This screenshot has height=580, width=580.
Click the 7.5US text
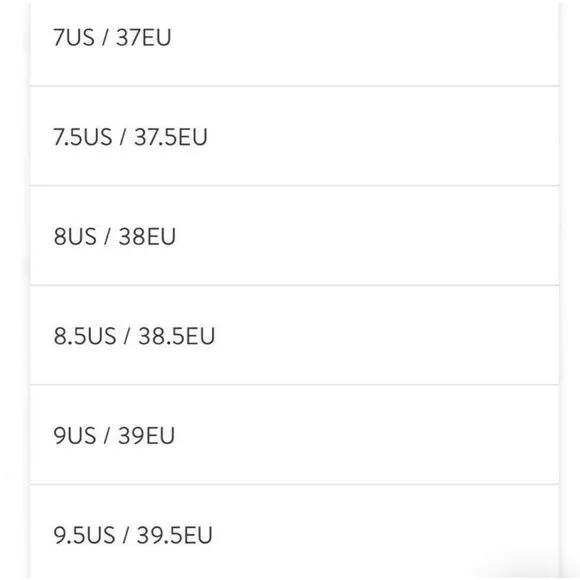pyautogui.click(x=82, y=137)
